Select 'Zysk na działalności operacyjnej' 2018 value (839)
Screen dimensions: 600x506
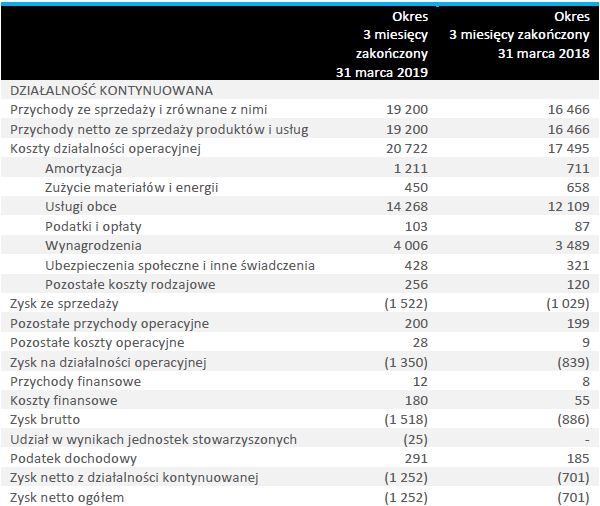click(573, 362)
